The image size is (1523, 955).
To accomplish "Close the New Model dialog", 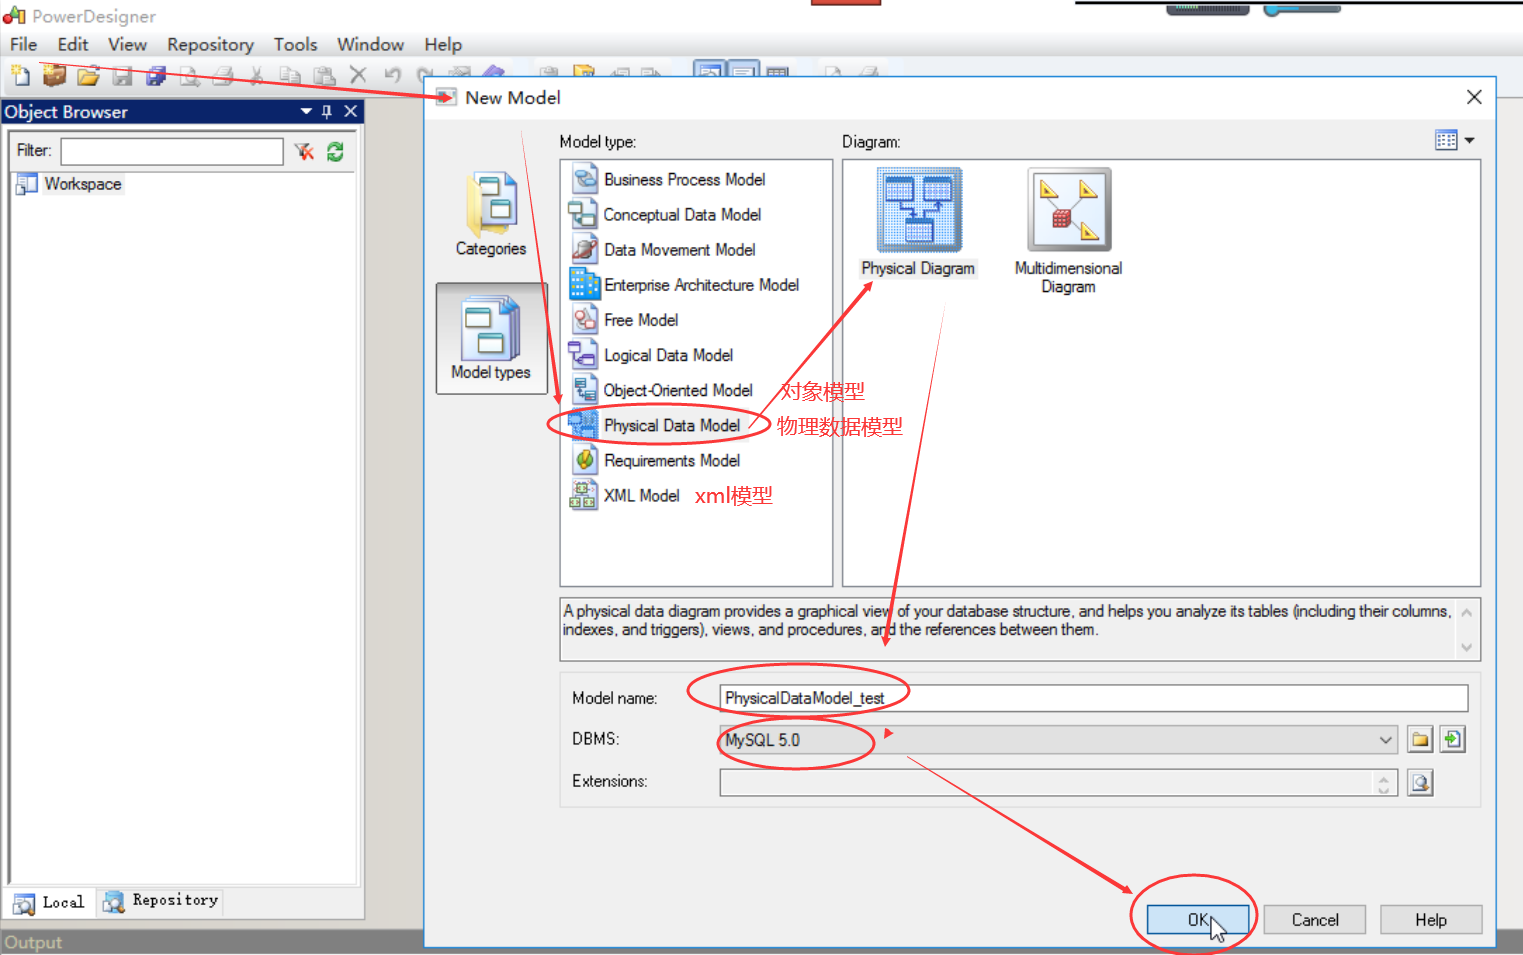I will (x=1474, y=97).
